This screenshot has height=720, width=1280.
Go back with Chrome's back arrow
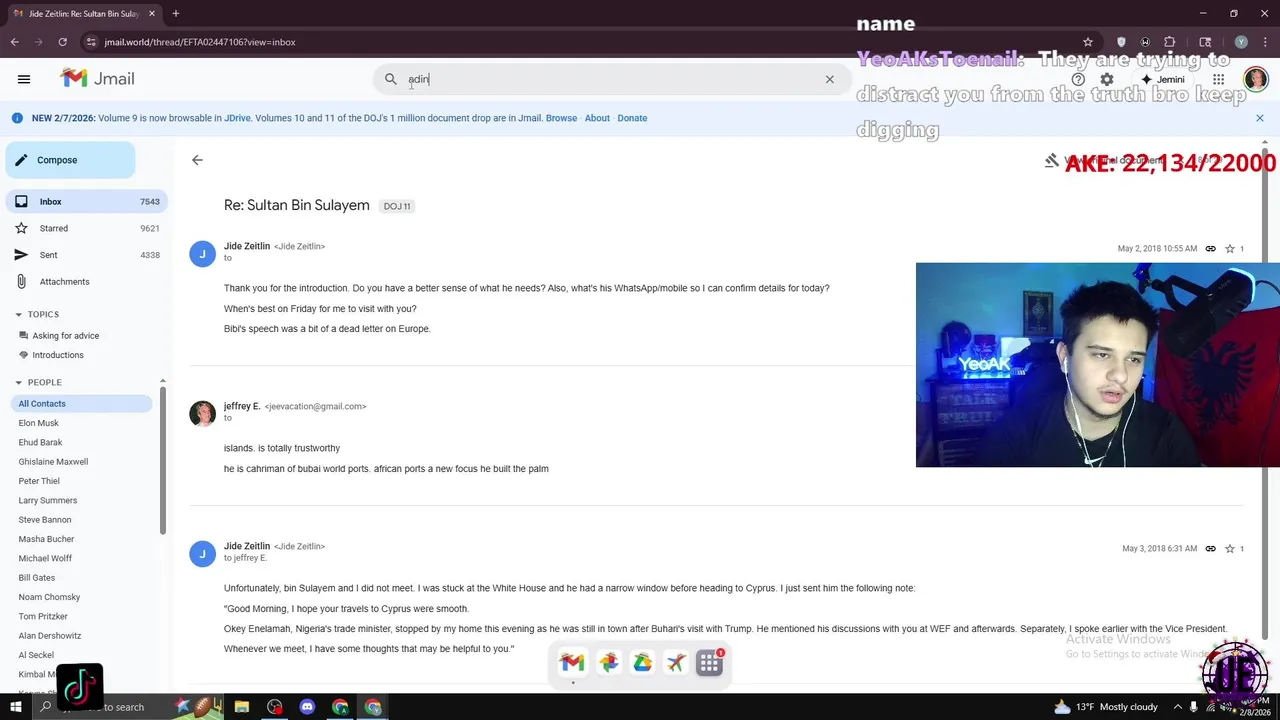[15, 42]
